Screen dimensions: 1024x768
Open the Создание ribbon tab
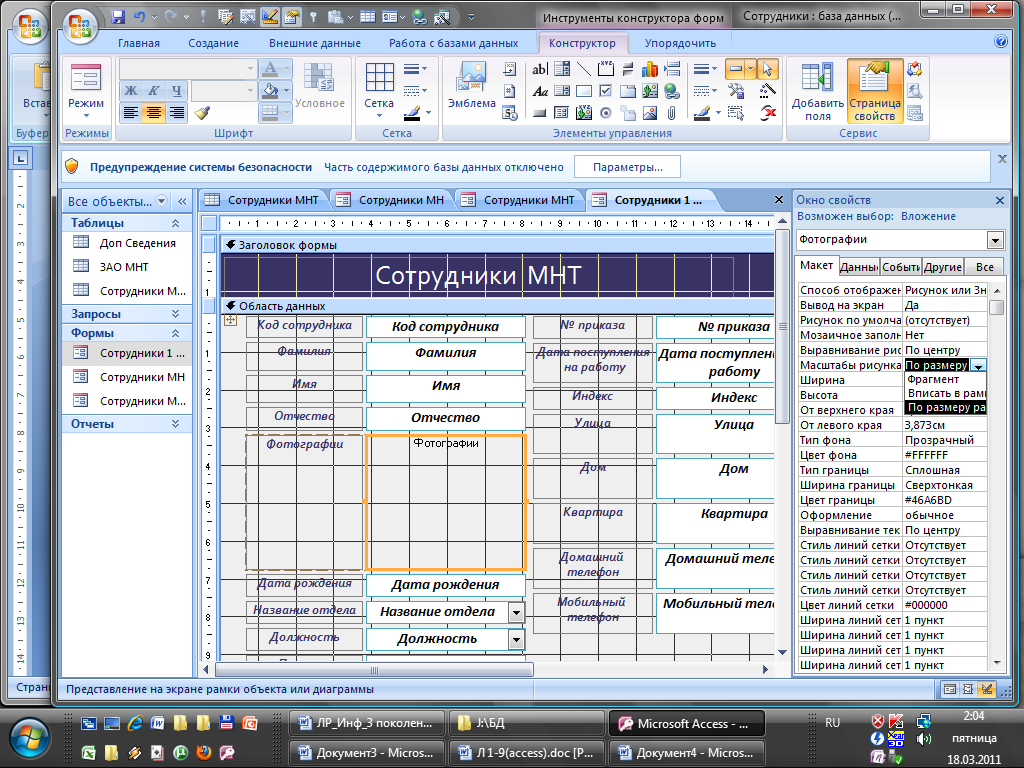click(x=214, y=43)
